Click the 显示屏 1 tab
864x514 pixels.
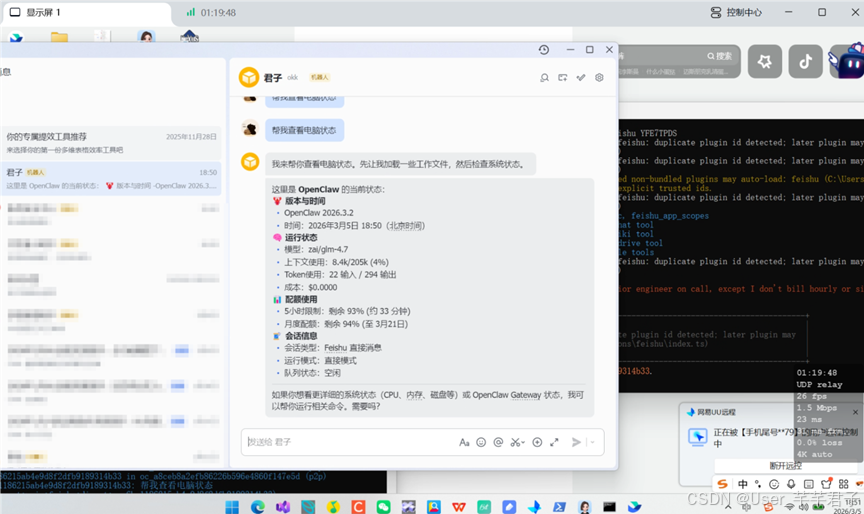tap(85, 13)
